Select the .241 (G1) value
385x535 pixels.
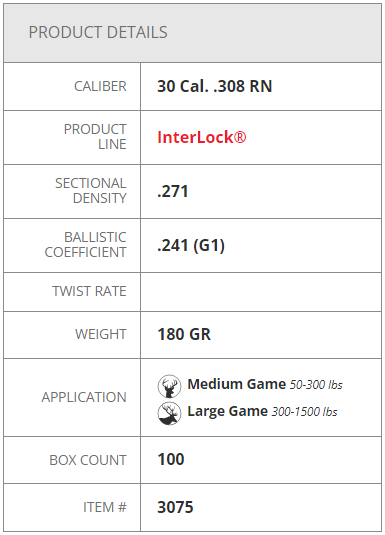(191, 245)
